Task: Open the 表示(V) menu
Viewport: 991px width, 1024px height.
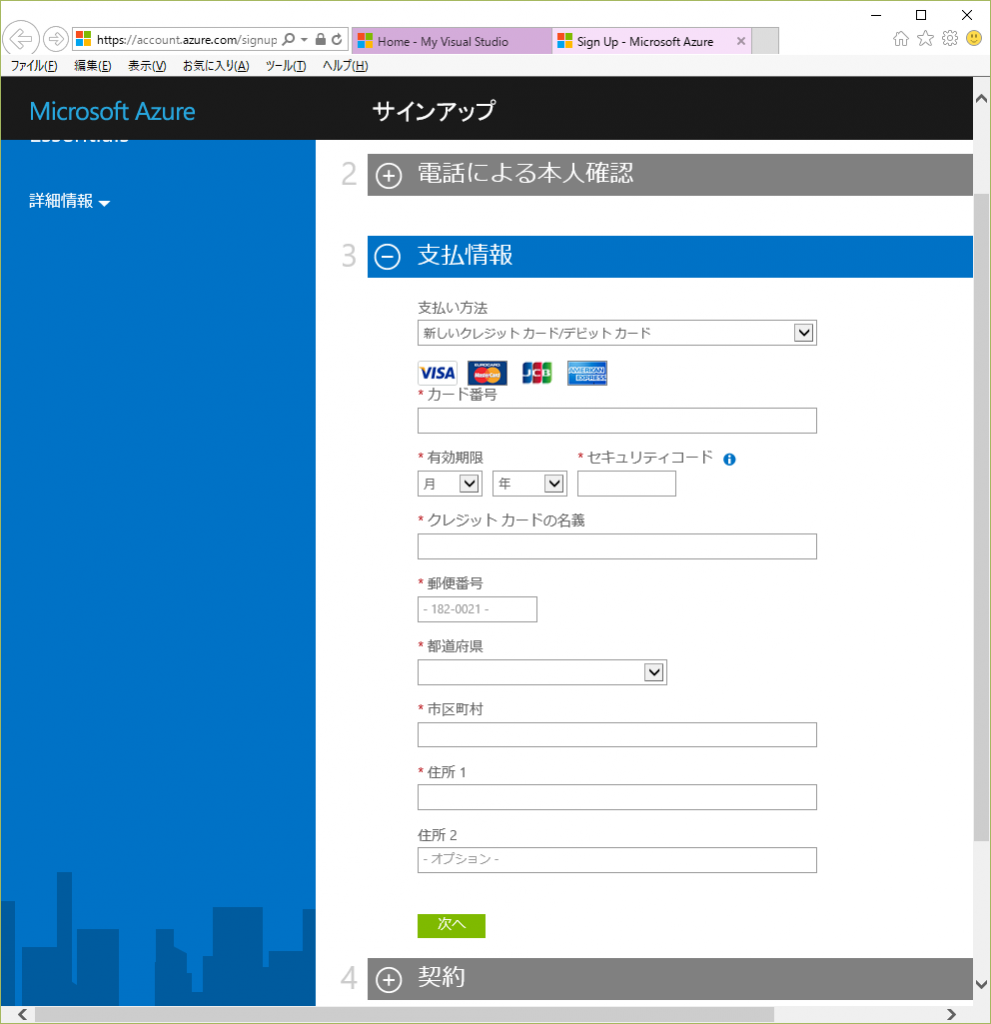Action: (x=147, y=66)
